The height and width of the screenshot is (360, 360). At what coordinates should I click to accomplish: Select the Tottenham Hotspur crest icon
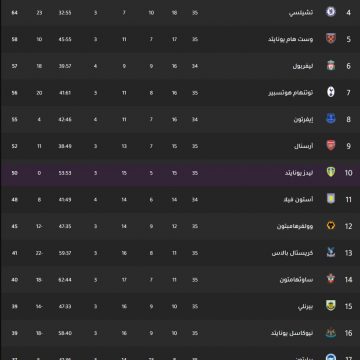330,92
